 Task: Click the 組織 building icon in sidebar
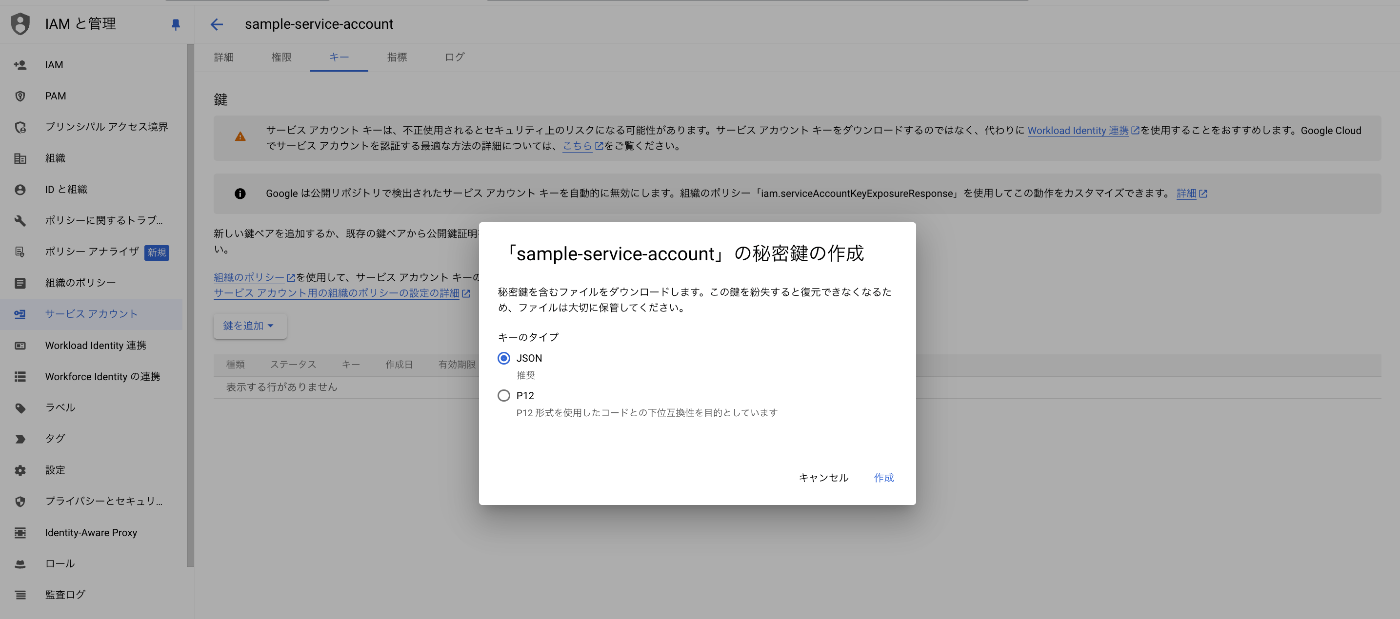click(x=20, y=158)
